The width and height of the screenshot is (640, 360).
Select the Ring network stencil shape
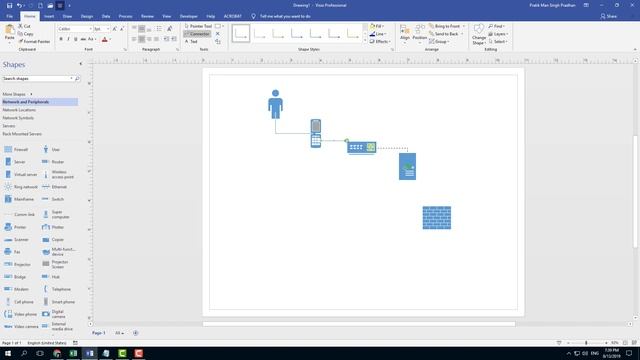[20, 187]
